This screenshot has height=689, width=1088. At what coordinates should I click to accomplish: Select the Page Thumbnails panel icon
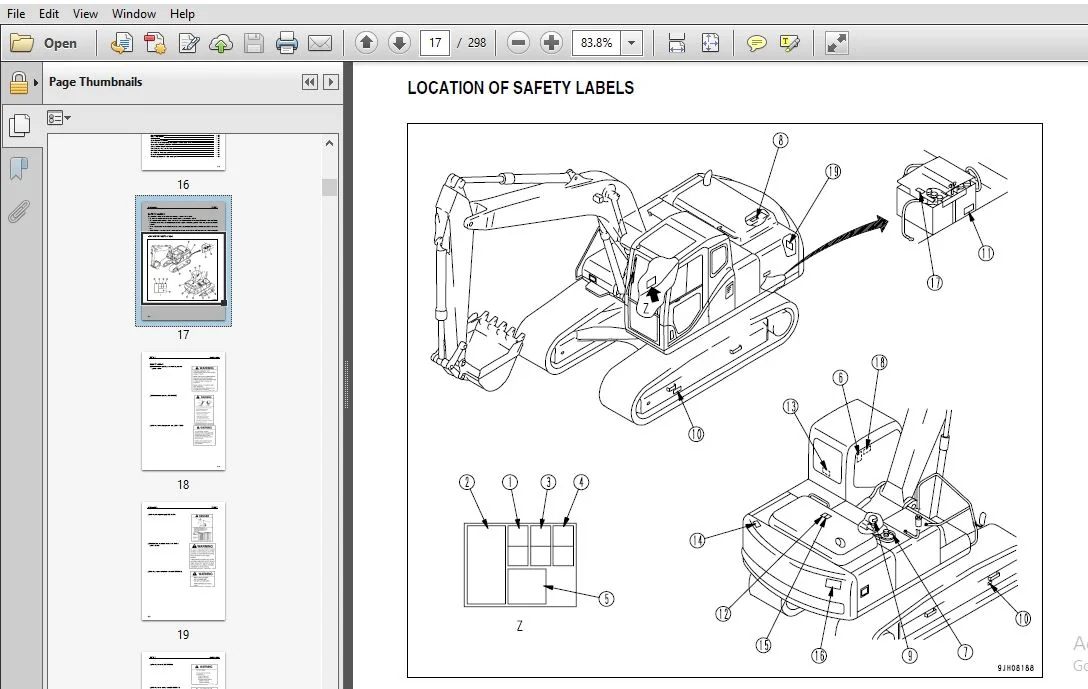pyautogui.click(x=19, y=126)
